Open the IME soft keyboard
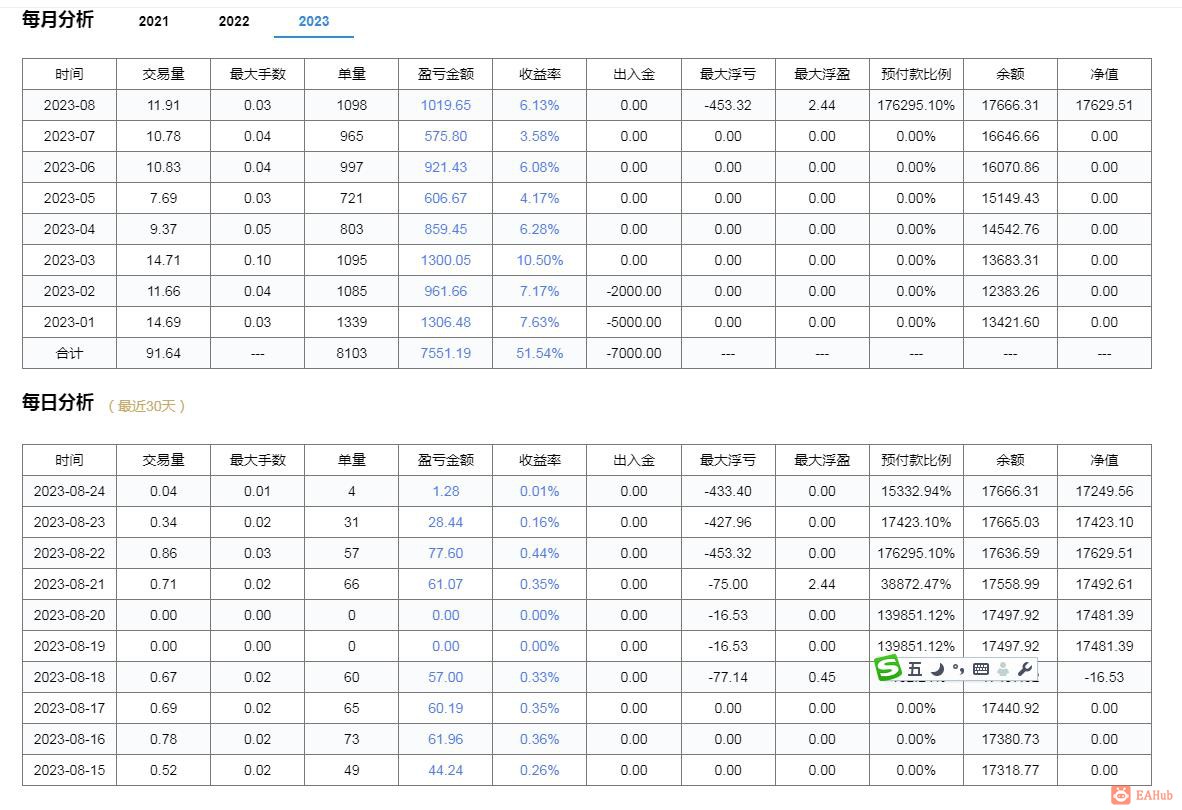 tap(981, 670)
